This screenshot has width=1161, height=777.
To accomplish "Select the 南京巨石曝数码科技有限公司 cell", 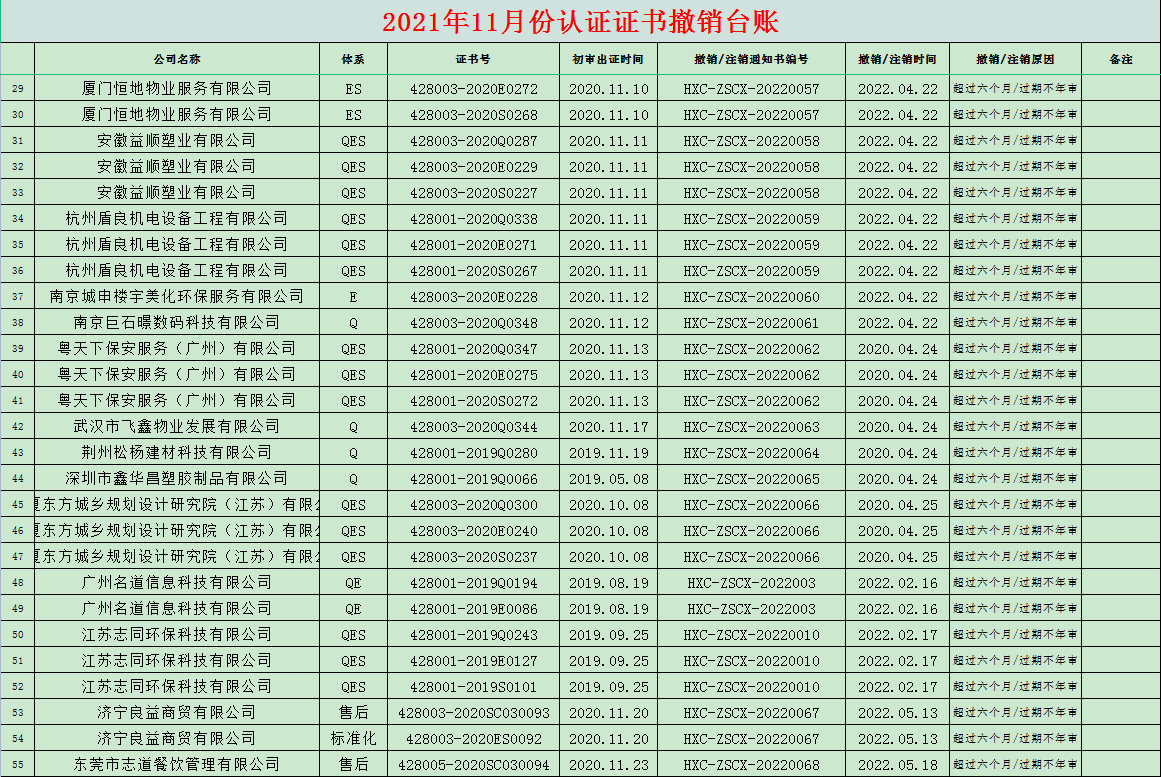I will pyautogui.click(x=177, y=323).
